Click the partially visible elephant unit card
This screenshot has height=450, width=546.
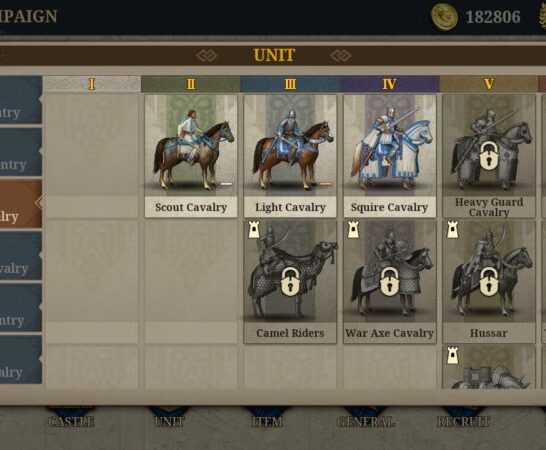click(x=489, y=367)
